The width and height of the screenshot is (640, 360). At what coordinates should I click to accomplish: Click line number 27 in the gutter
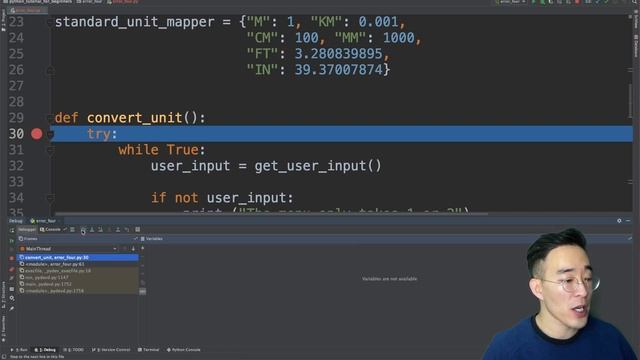16,86
